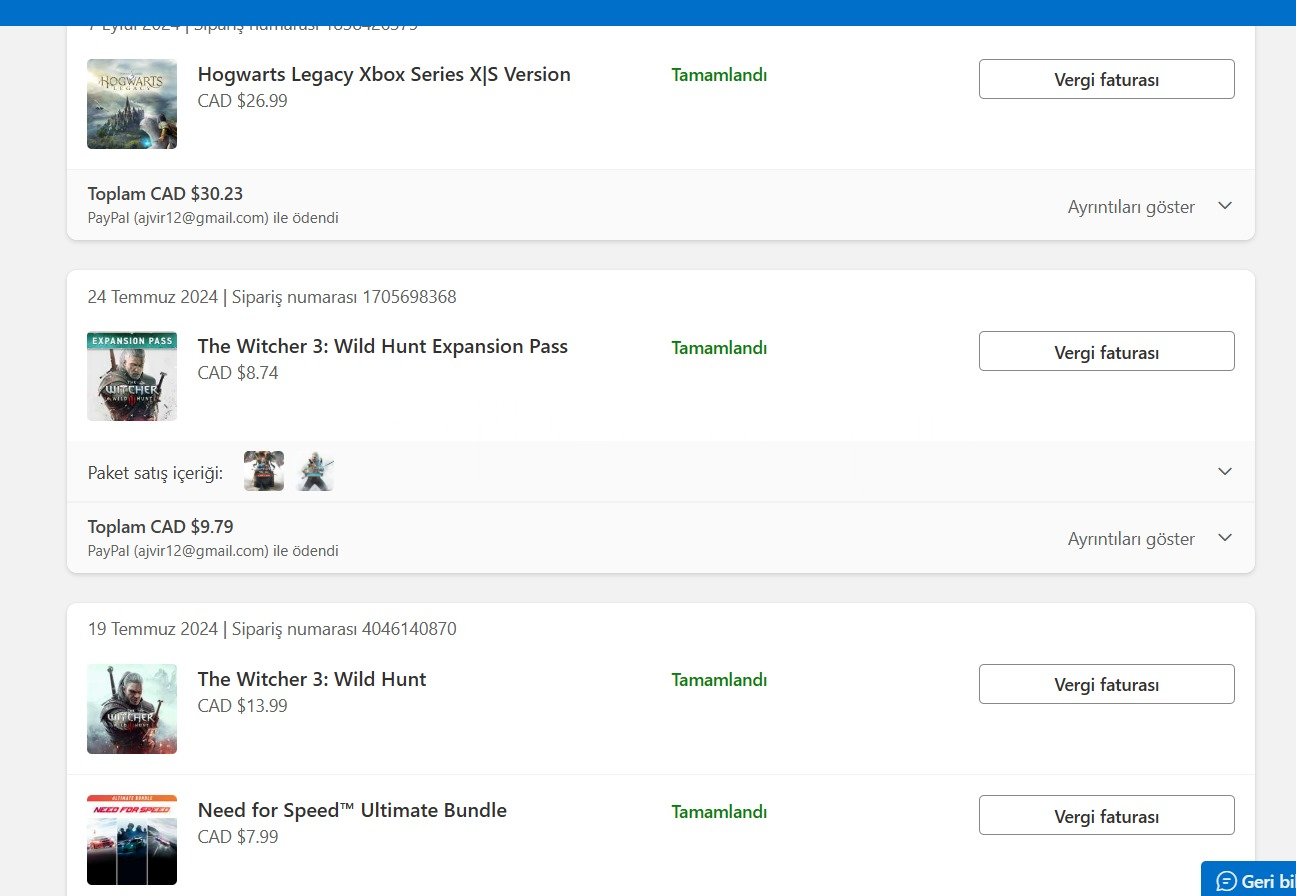The image size is (1296, 896).
Task: Click Tamamlandı status for The Witcher 3: Wild Hunt
Action: point(719,680)
